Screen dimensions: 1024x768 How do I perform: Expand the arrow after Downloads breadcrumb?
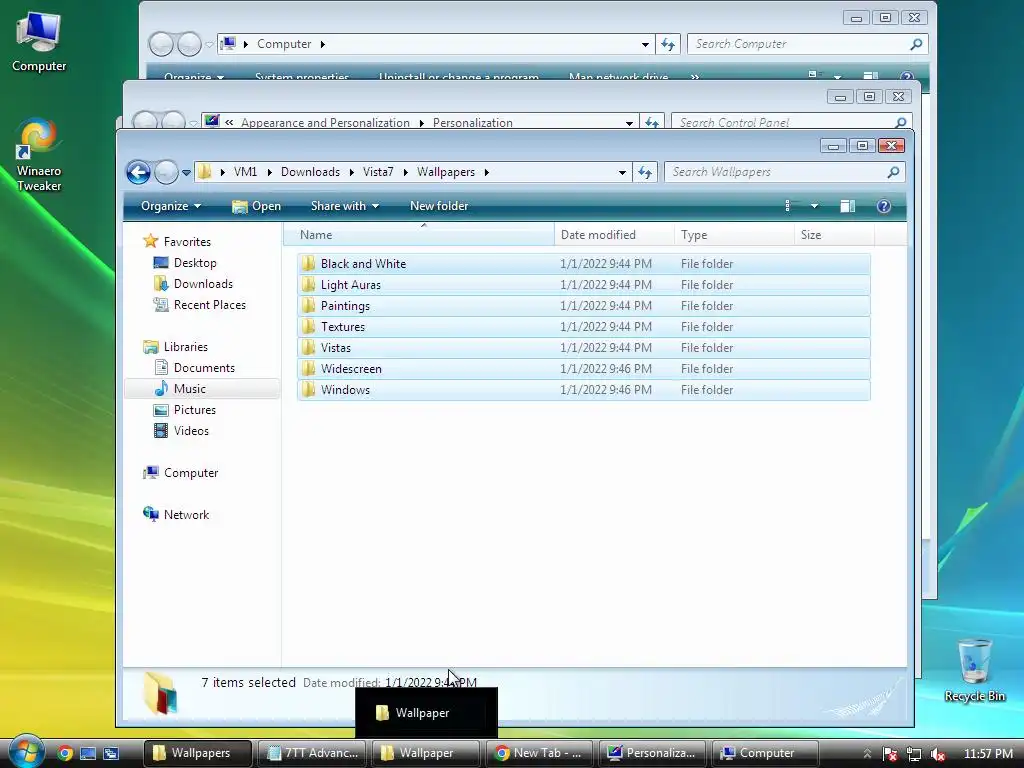point(351,172)
